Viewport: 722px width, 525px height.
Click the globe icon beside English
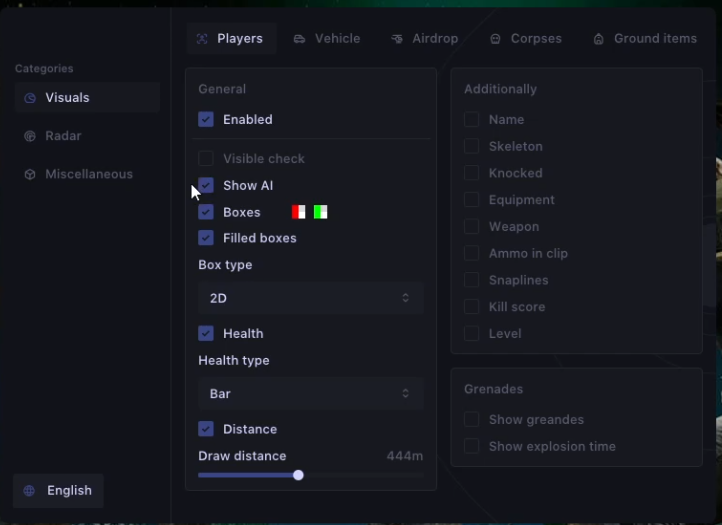30,491
